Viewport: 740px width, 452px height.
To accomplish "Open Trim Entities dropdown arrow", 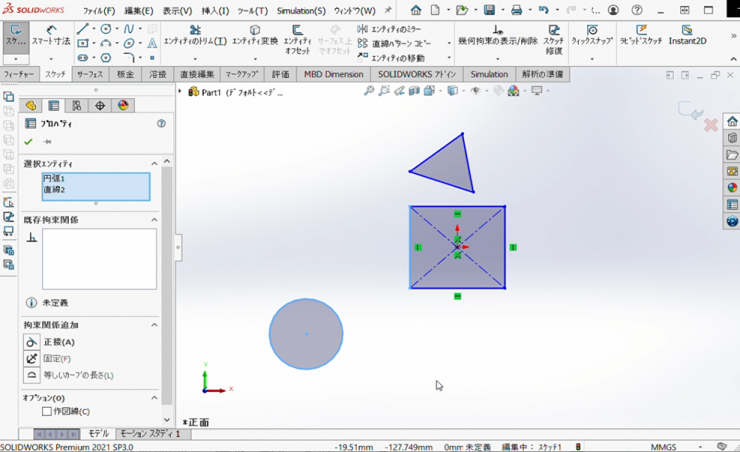I will click(195, 59).
